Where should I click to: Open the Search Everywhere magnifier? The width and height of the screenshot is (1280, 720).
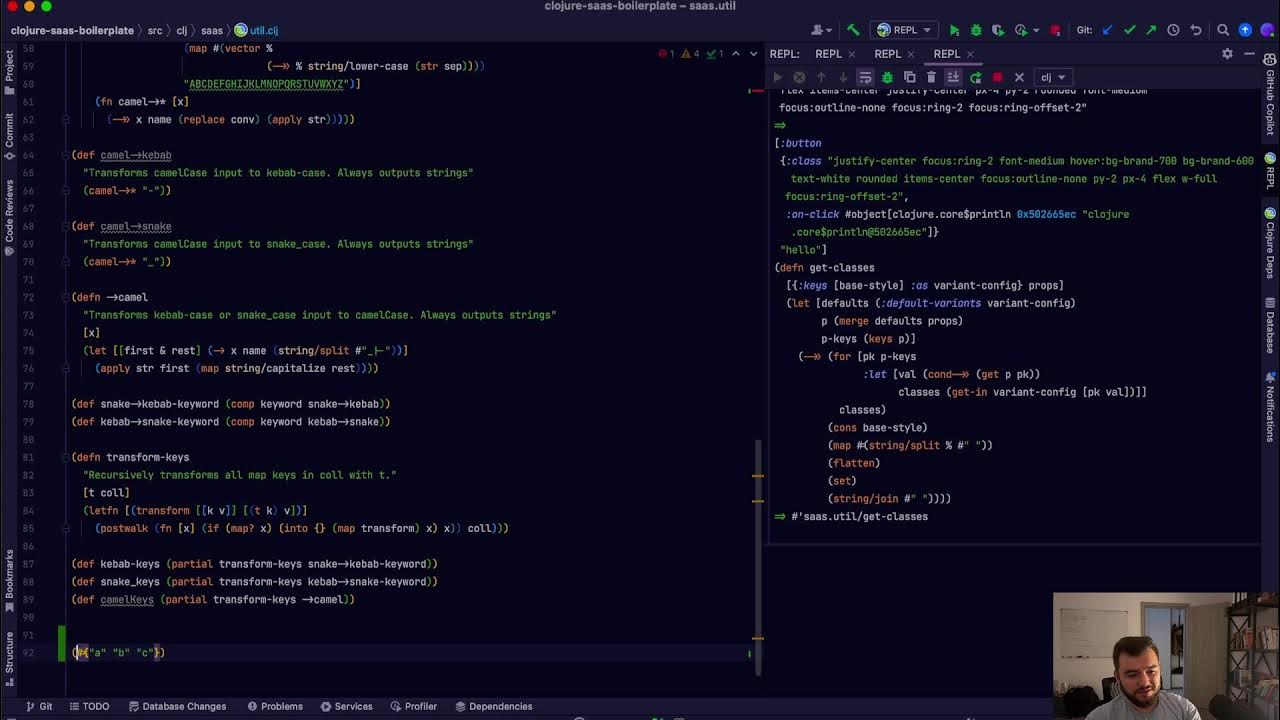point(1223,30)
